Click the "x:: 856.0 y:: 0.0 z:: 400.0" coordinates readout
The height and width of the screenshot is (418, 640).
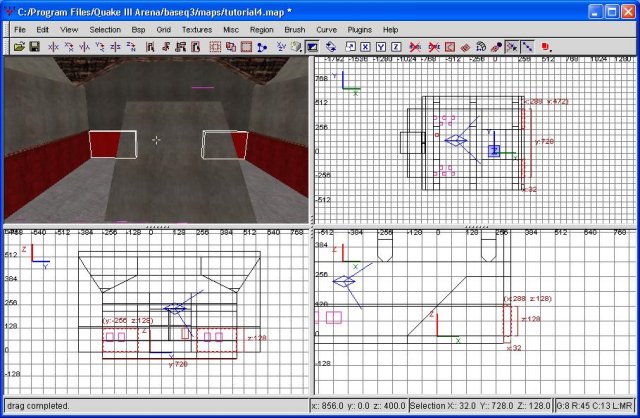358,406
